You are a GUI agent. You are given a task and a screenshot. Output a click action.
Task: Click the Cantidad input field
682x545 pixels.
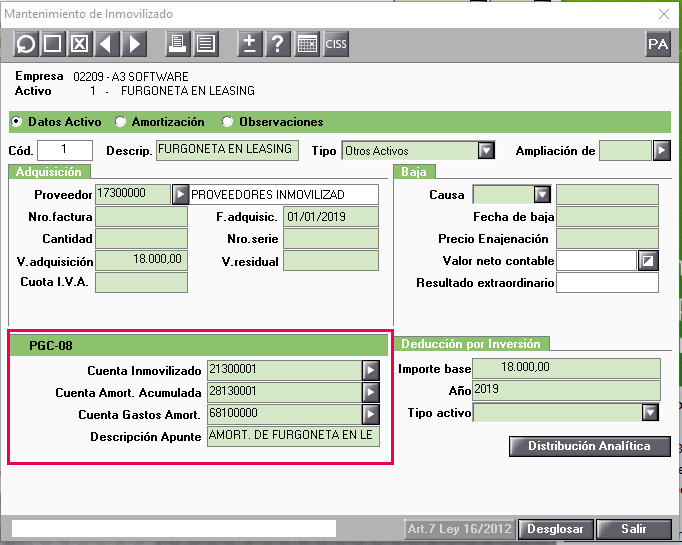click(141, 238)
